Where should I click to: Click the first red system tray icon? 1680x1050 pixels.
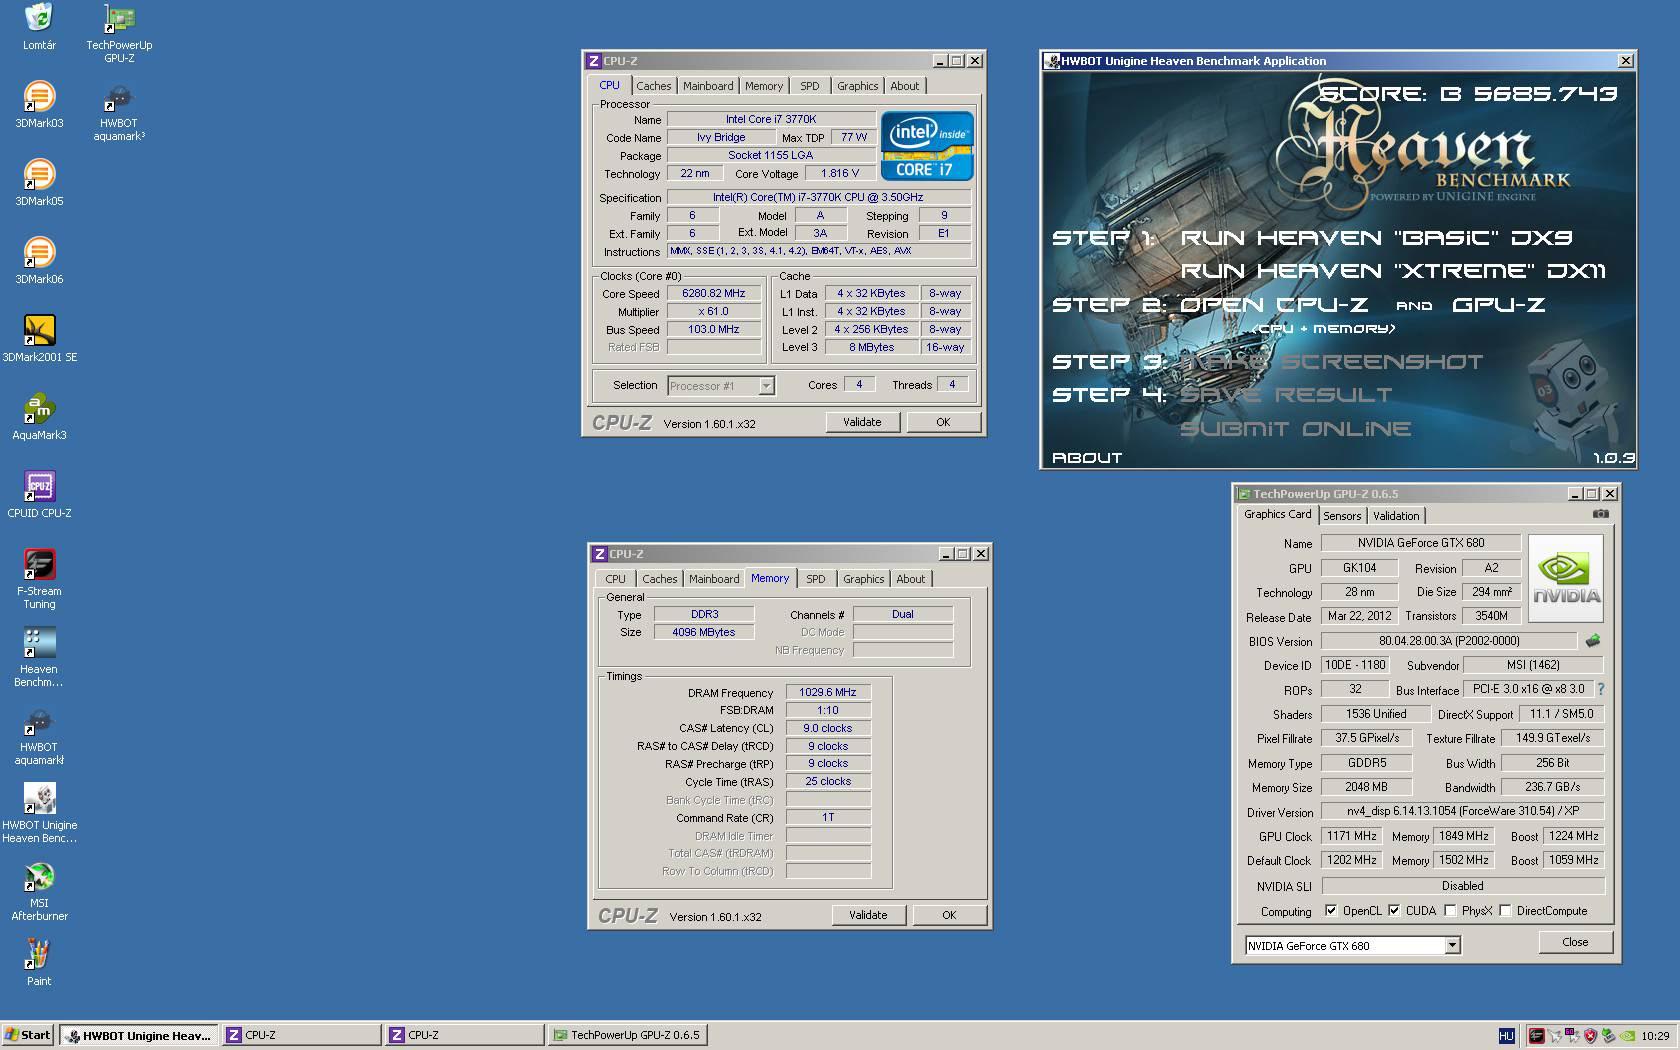tap(1536, 1035)
